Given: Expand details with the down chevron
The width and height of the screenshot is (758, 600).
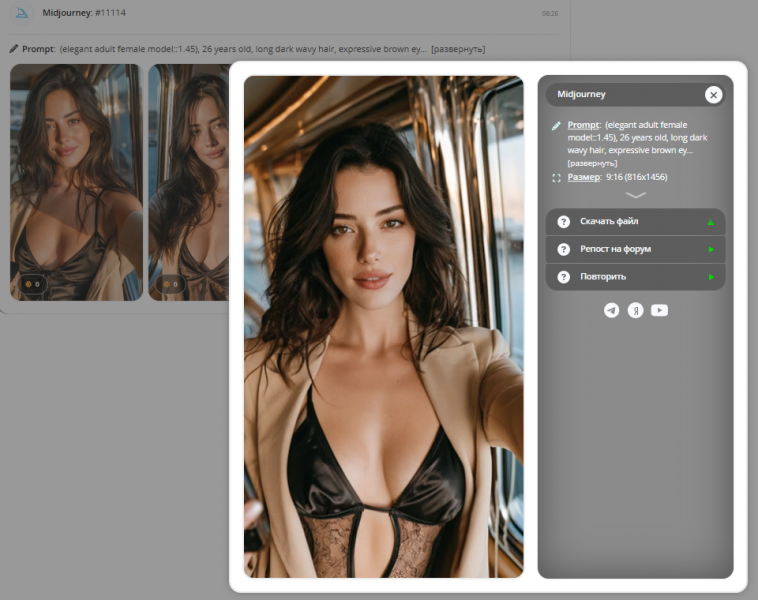Looking at the screenshot, I should coord(636,195).
